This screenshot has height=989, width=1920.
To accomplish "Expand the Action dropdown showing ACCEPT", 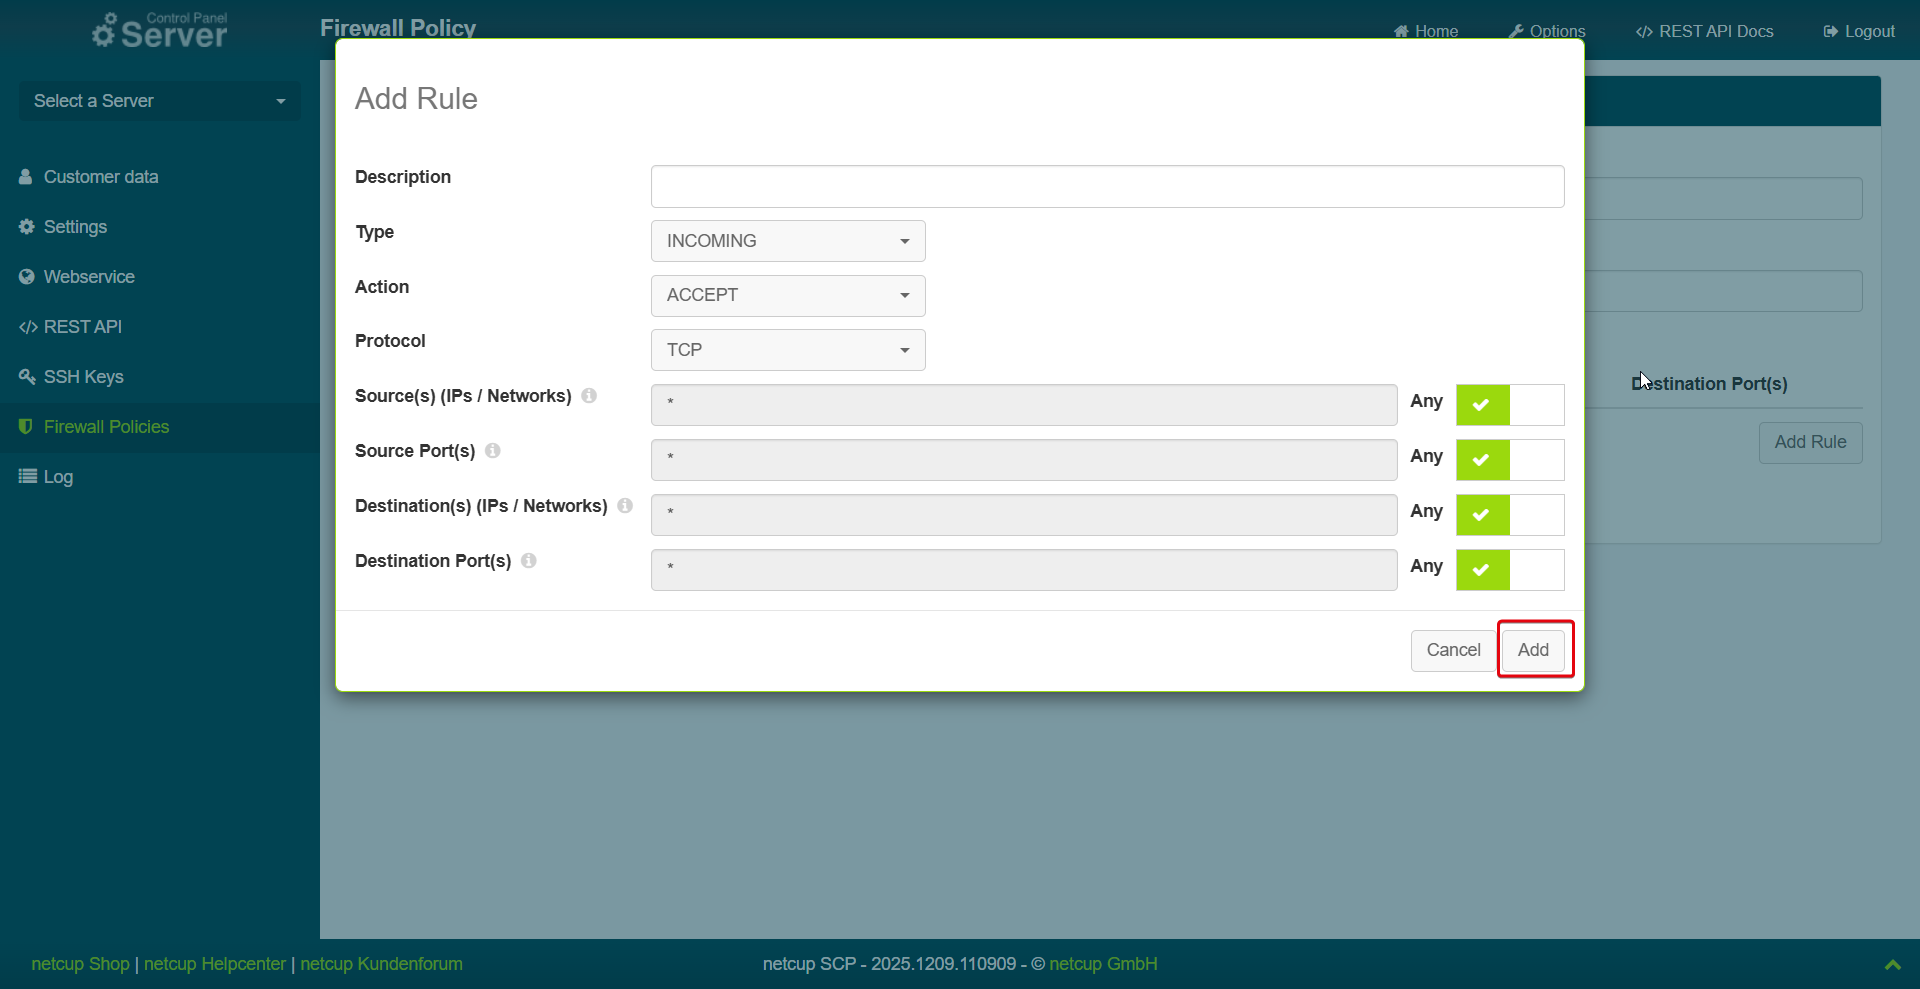I will (788, 296).
